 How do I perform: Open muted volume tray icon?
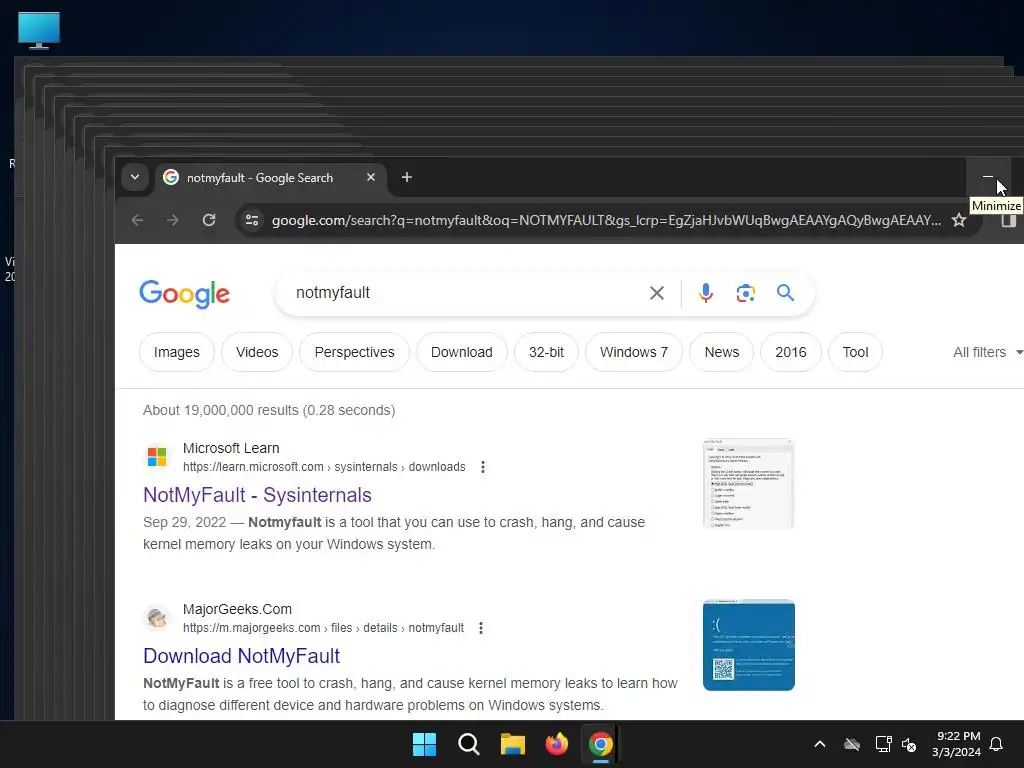click(x=909, y=744)
